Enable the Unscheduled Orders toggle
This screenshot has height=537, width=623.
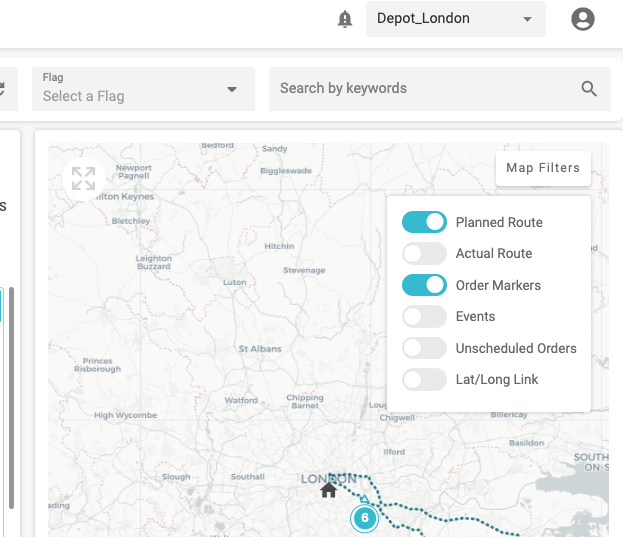(x=424, y=349)
